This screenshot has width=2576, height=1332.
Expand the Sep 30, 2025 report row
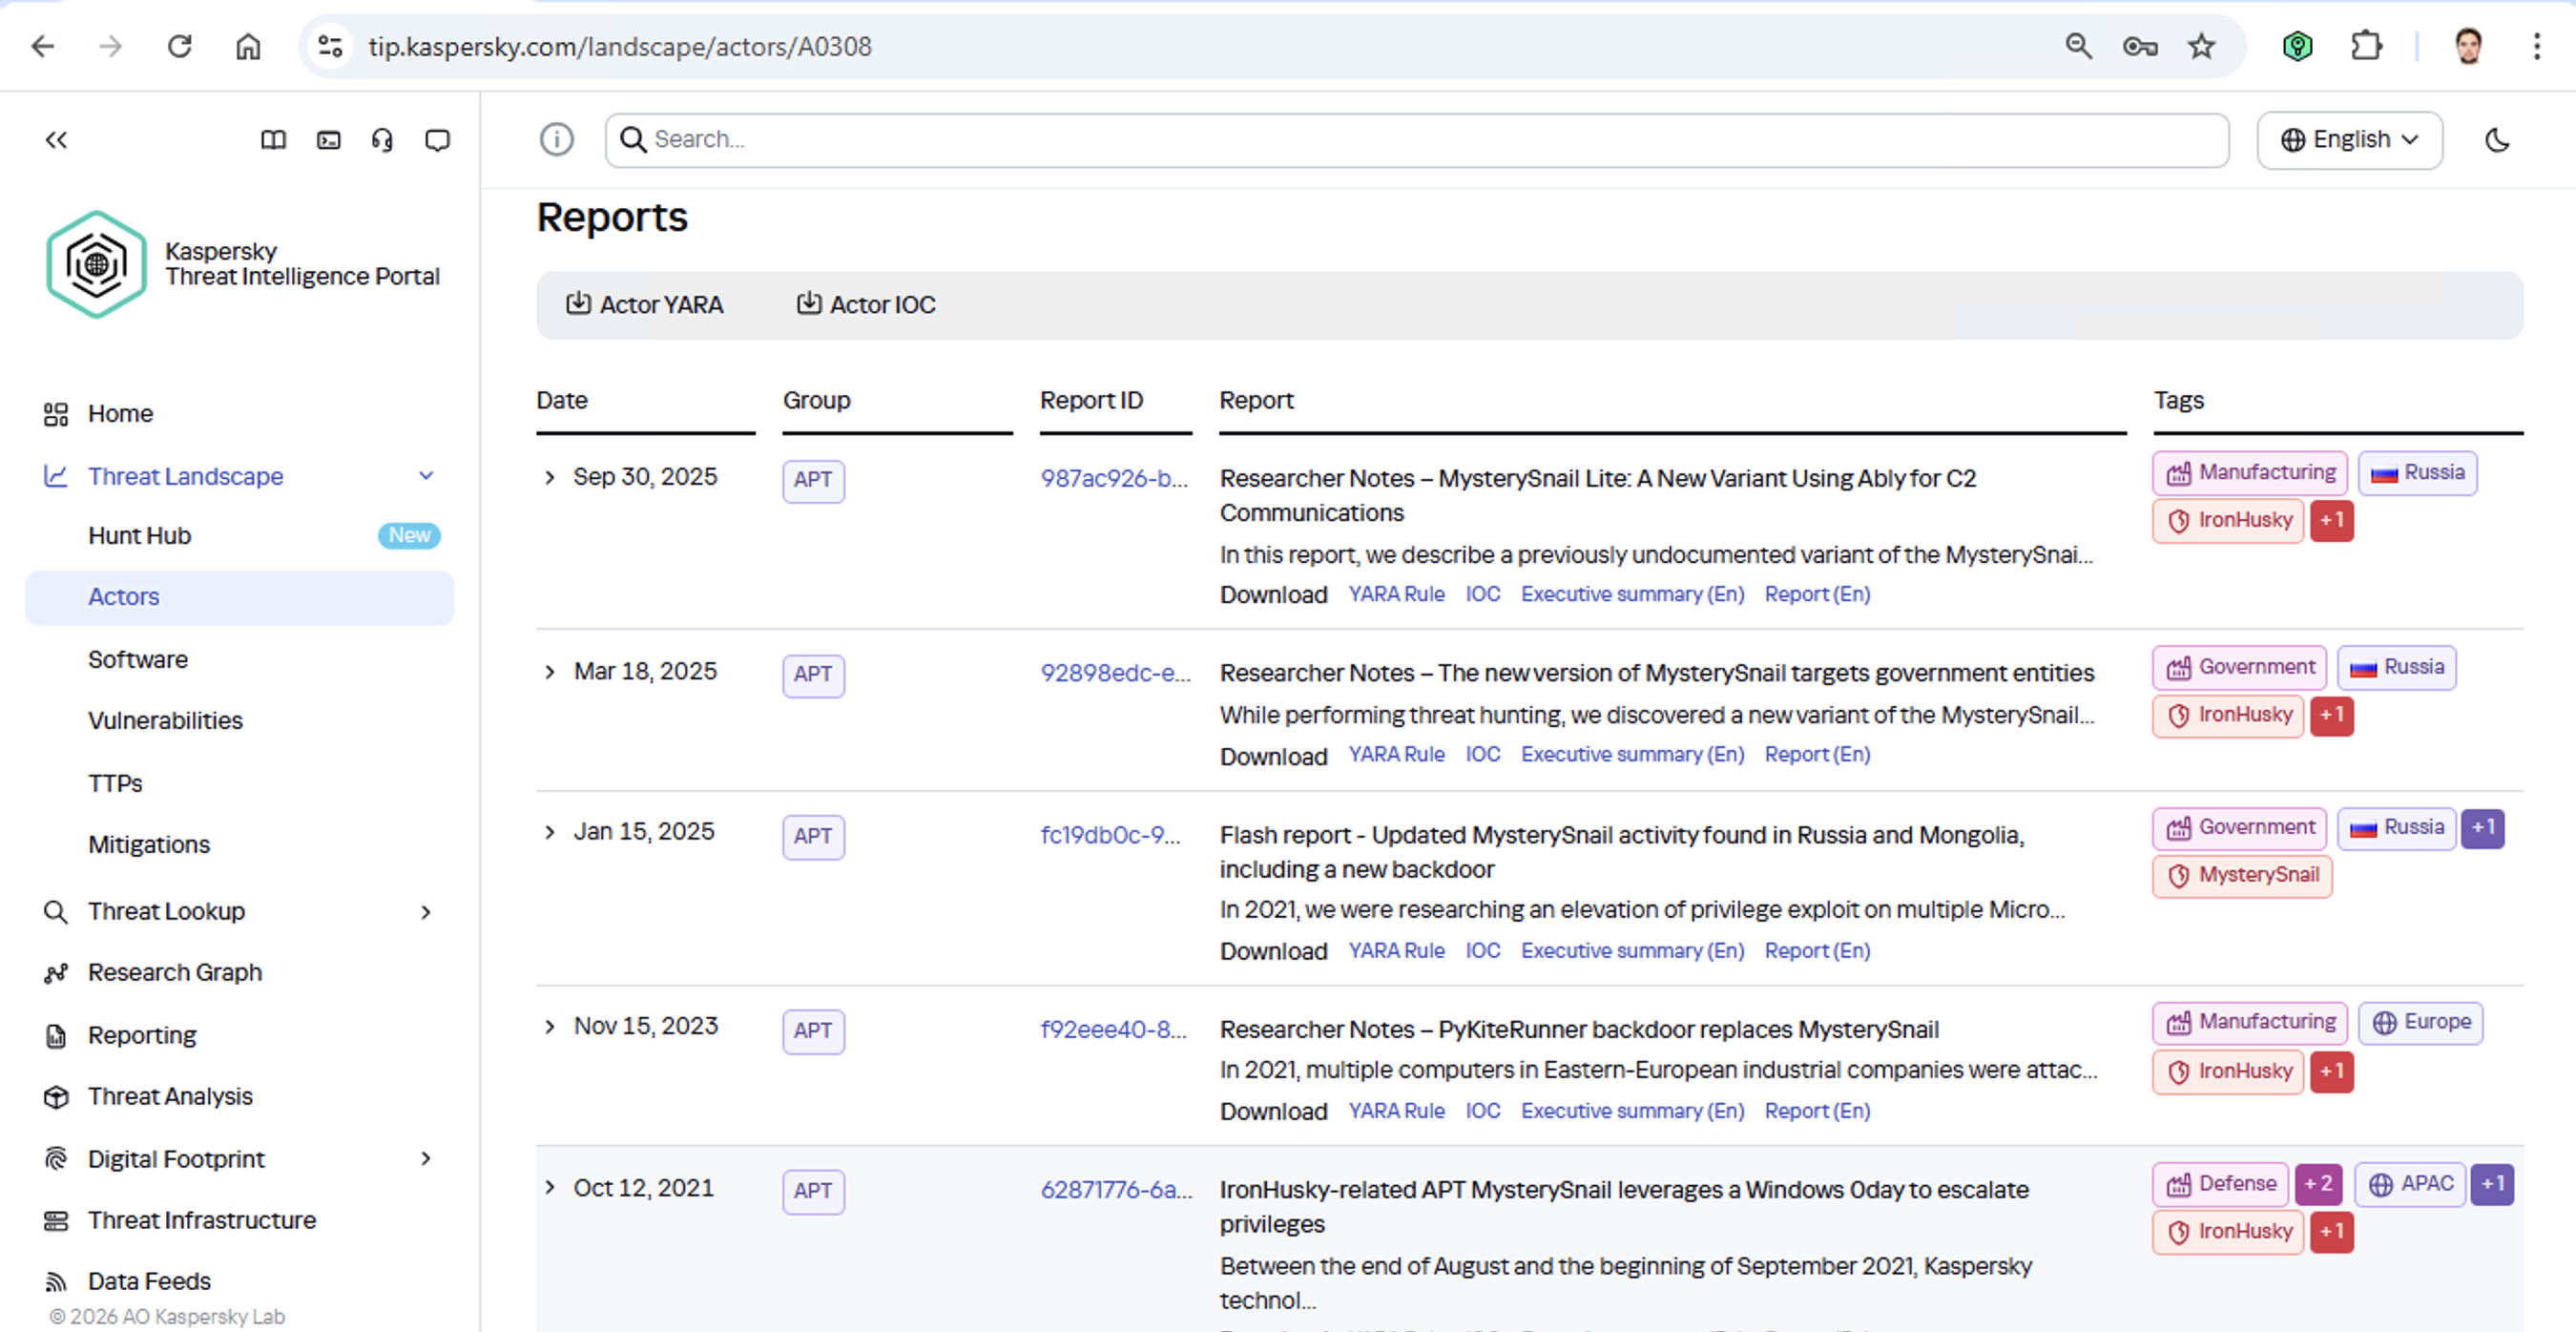(x=549, y=477)
